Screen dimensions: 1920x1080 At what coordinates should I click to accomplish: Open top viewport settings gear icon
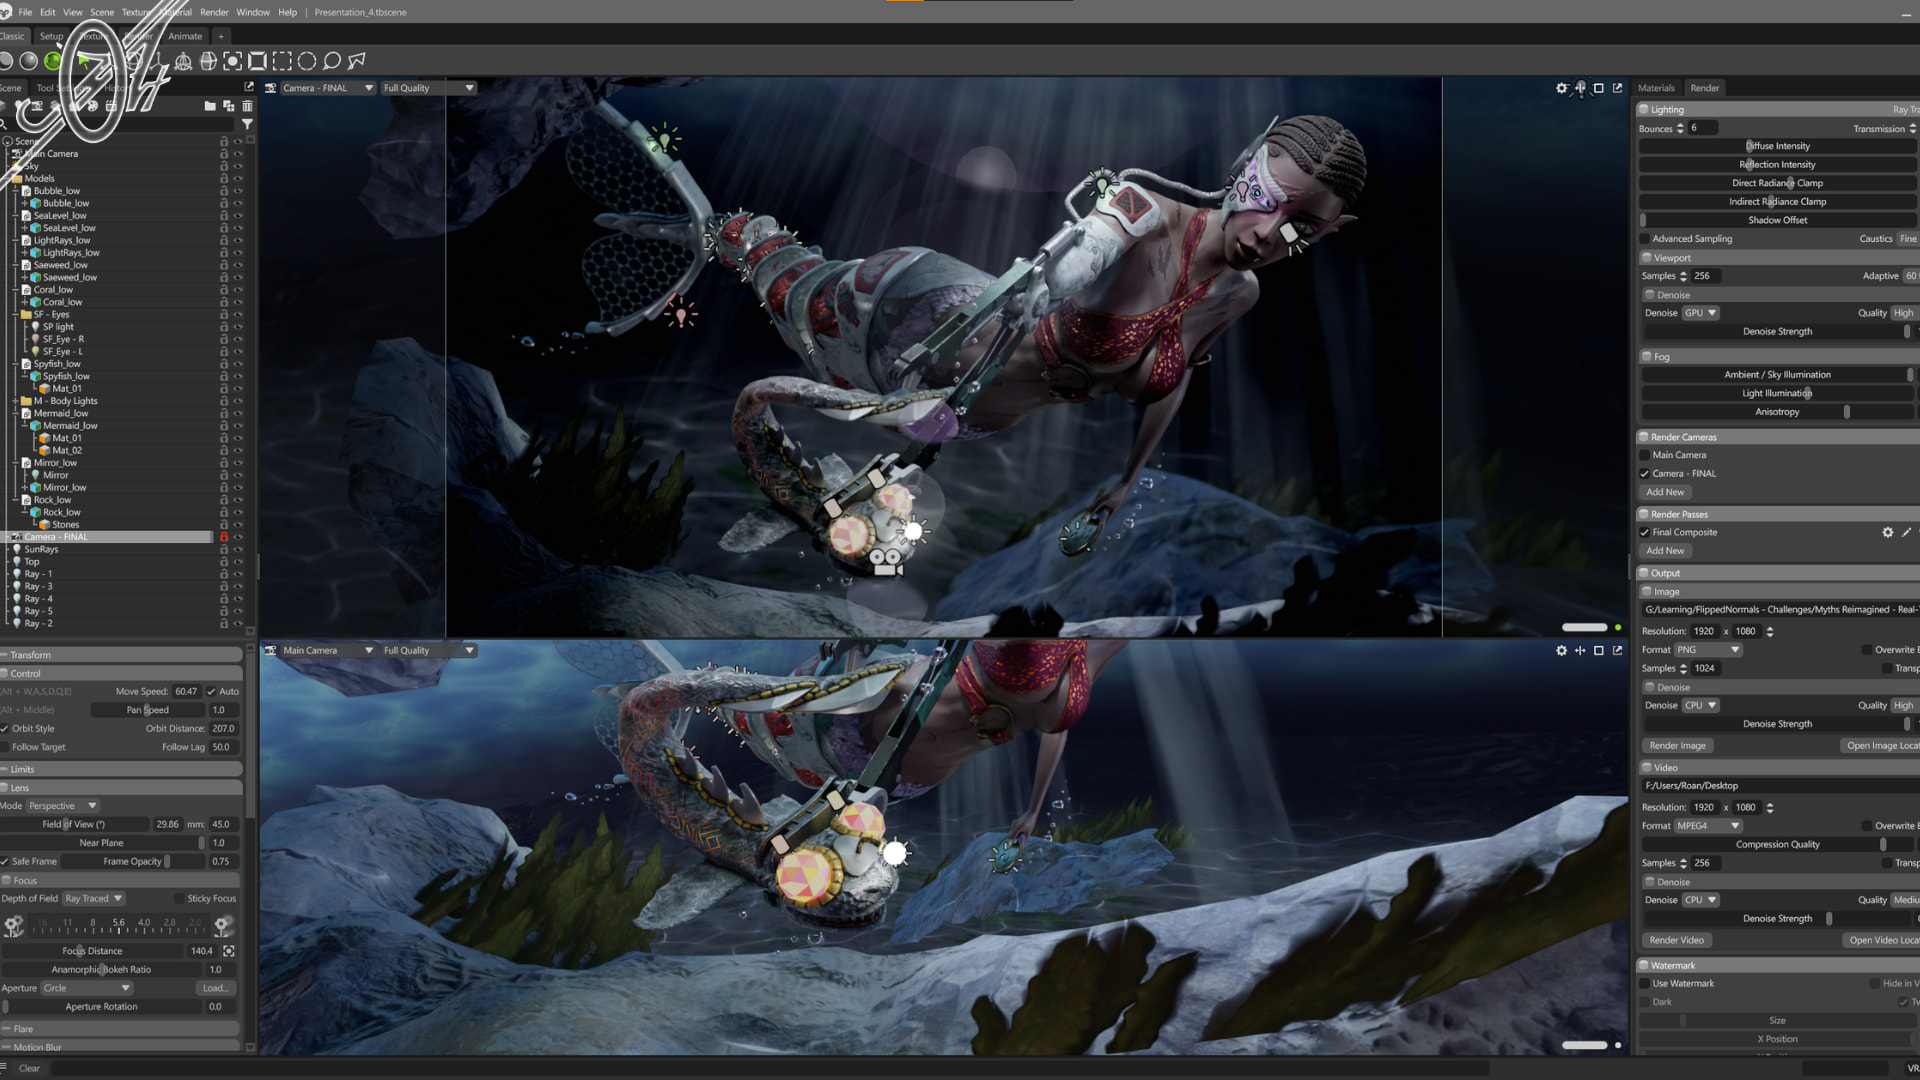(1561, 88)
